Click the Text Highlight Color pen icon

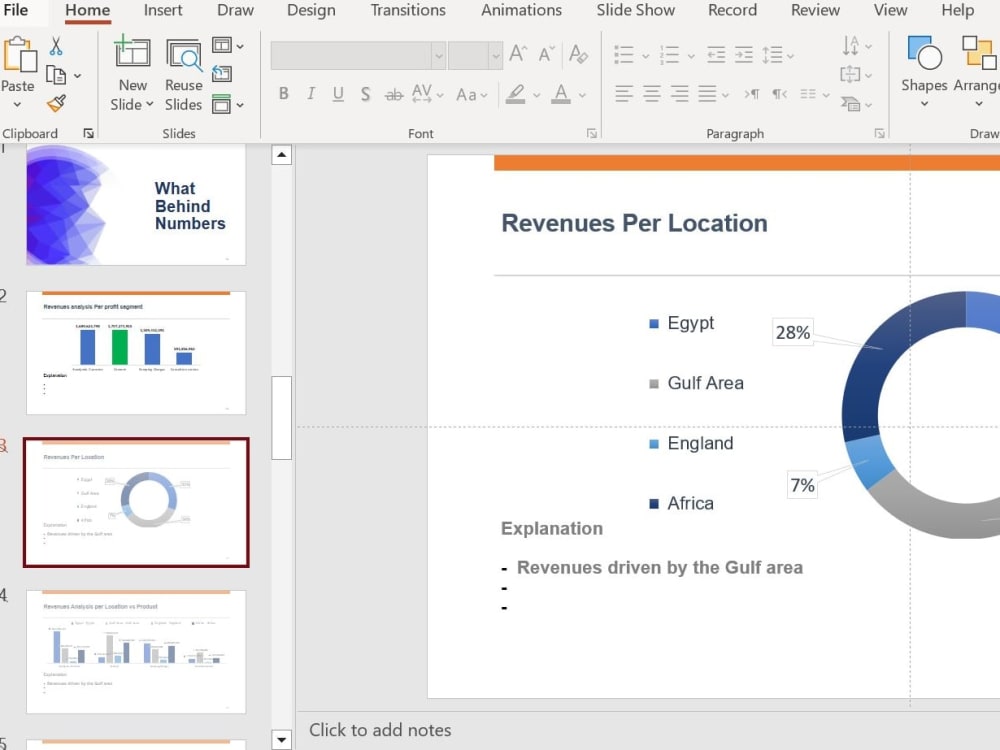point(516,94)
